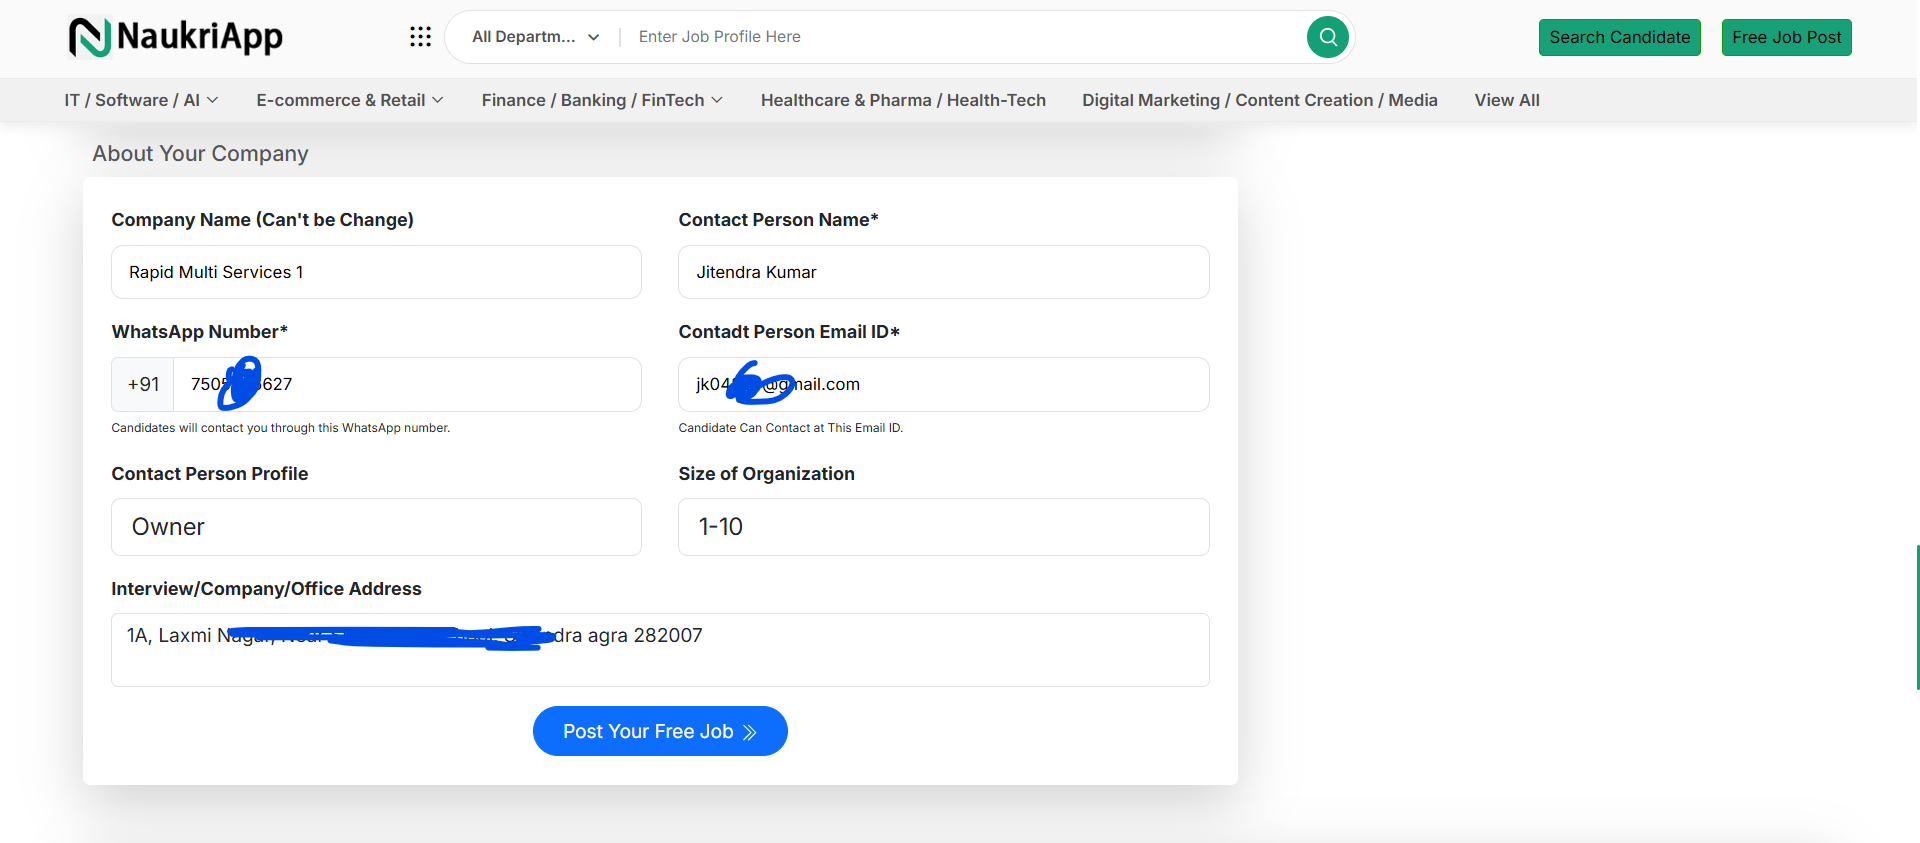This screenshot has height=843, width=1920.
Task: Click the Post Your Free Job button
Action: [x=660, y=731]
